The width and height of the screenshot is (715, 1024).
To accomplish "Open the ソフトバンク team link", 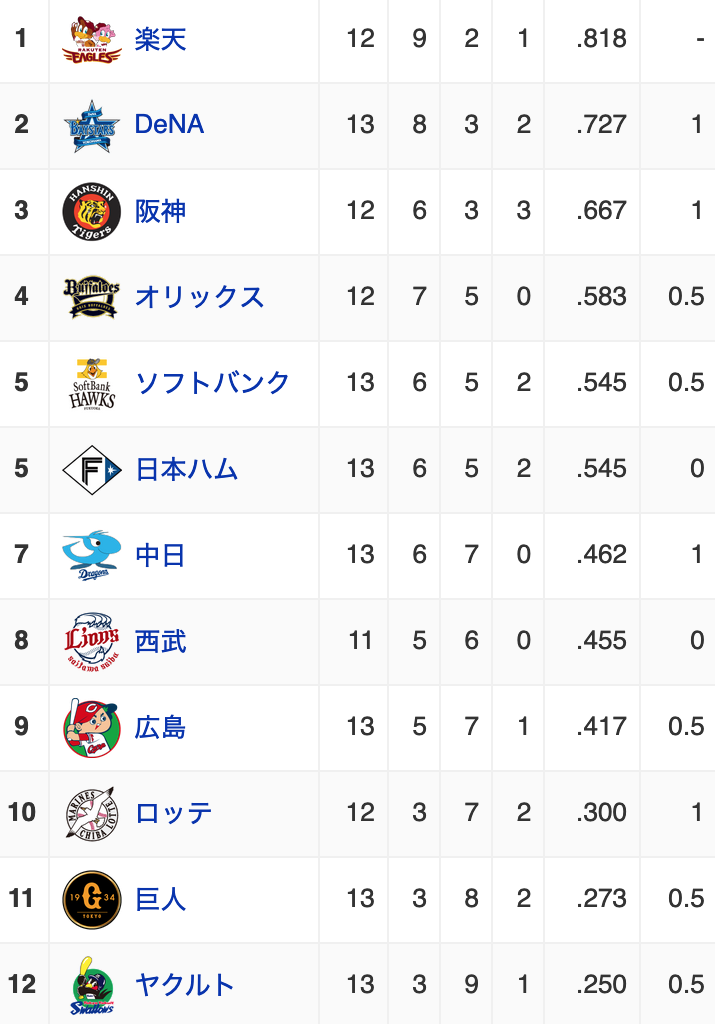I will click(212, 383).
